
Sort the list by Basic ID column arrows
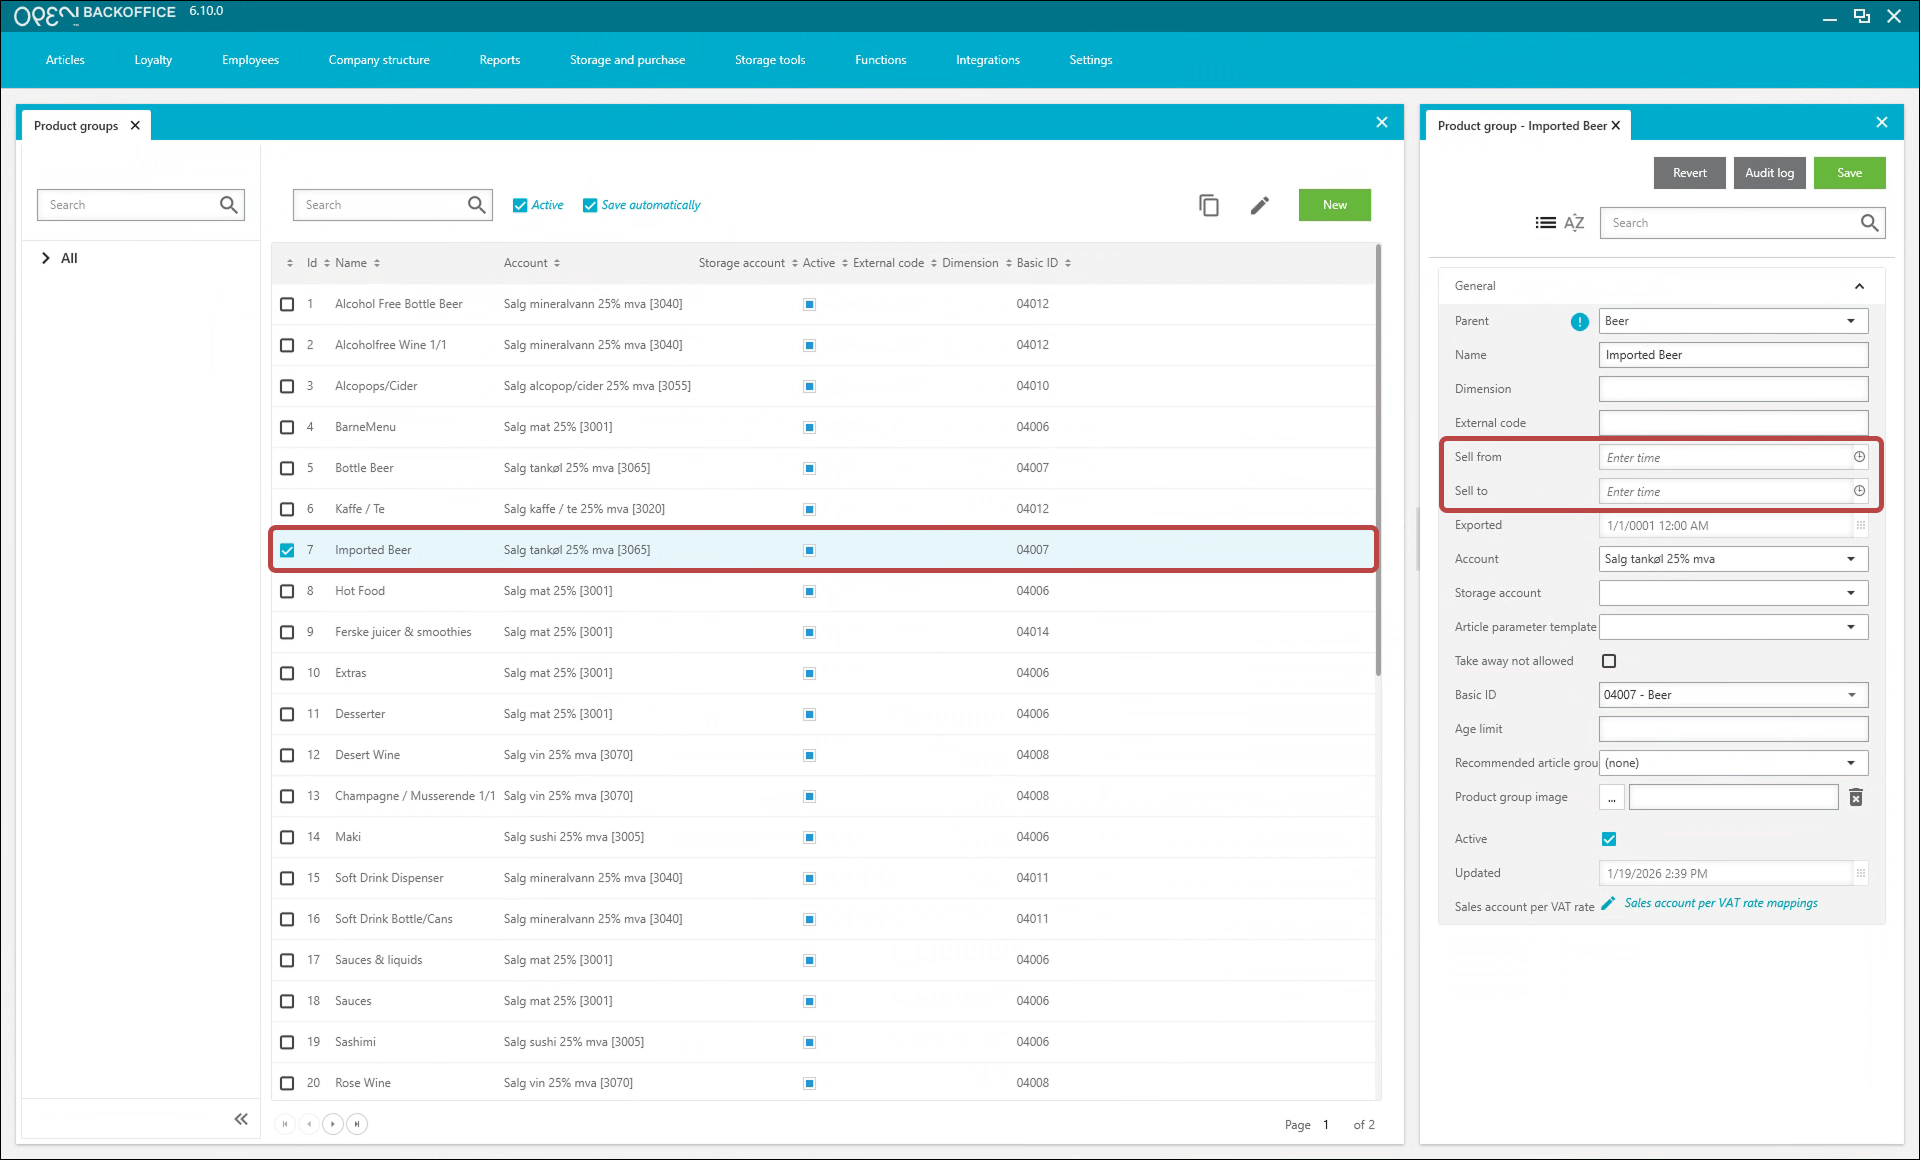tap(1068, 264)
